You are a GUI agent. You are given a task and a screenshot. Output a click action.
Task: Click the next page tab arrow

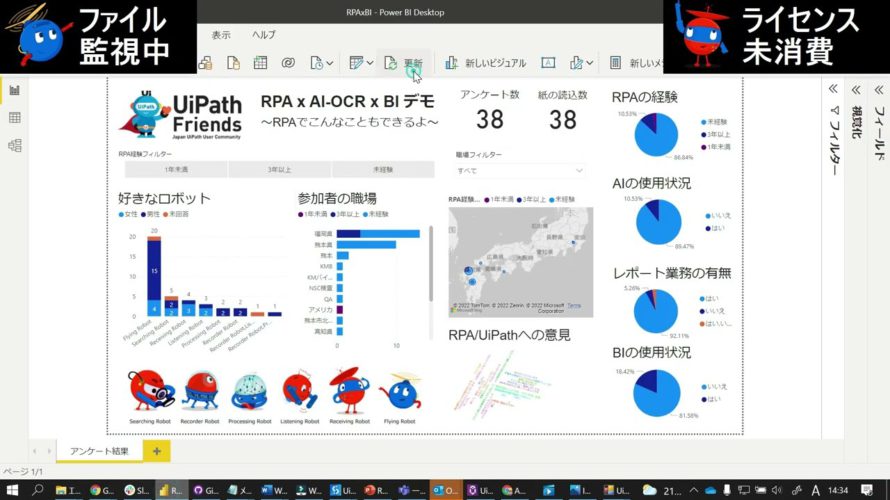click(49, 451)
